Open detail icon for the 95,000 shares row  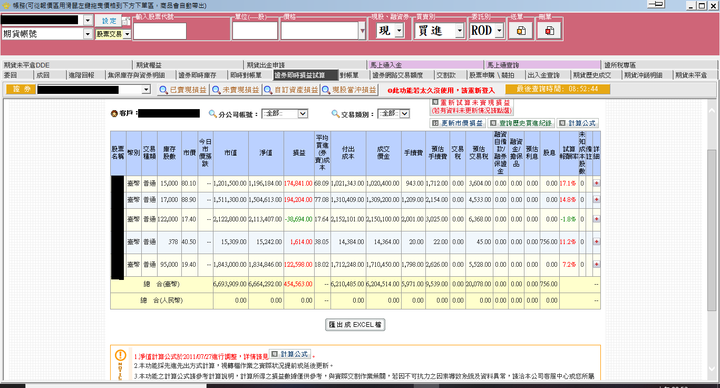(596, 264)
